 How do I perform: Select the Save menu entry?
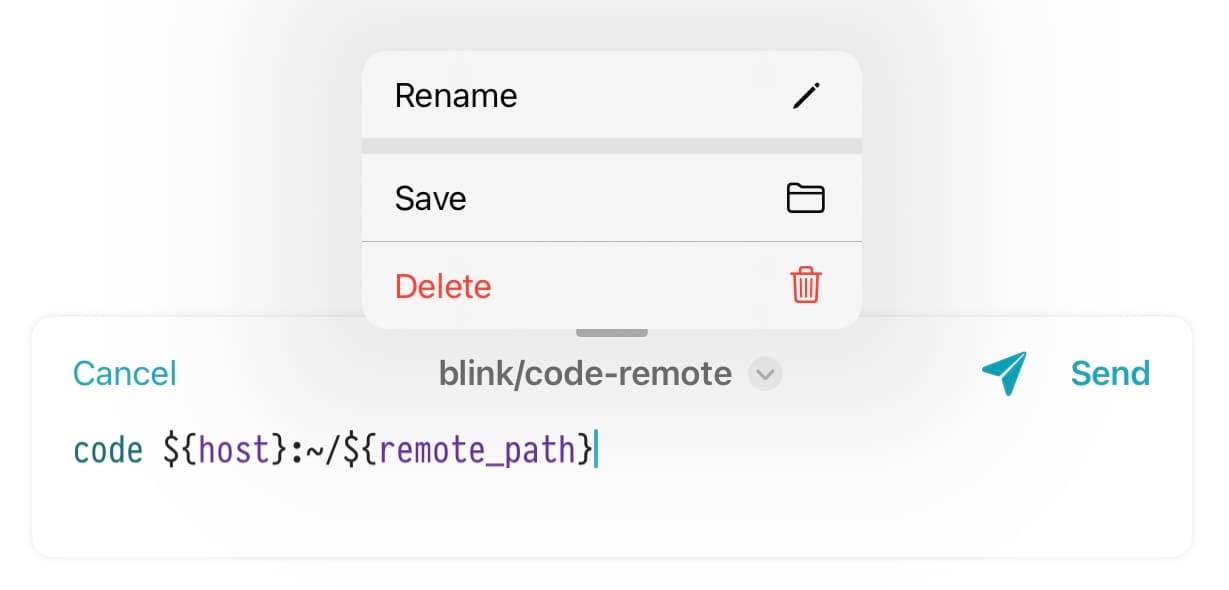click(611, 198)
